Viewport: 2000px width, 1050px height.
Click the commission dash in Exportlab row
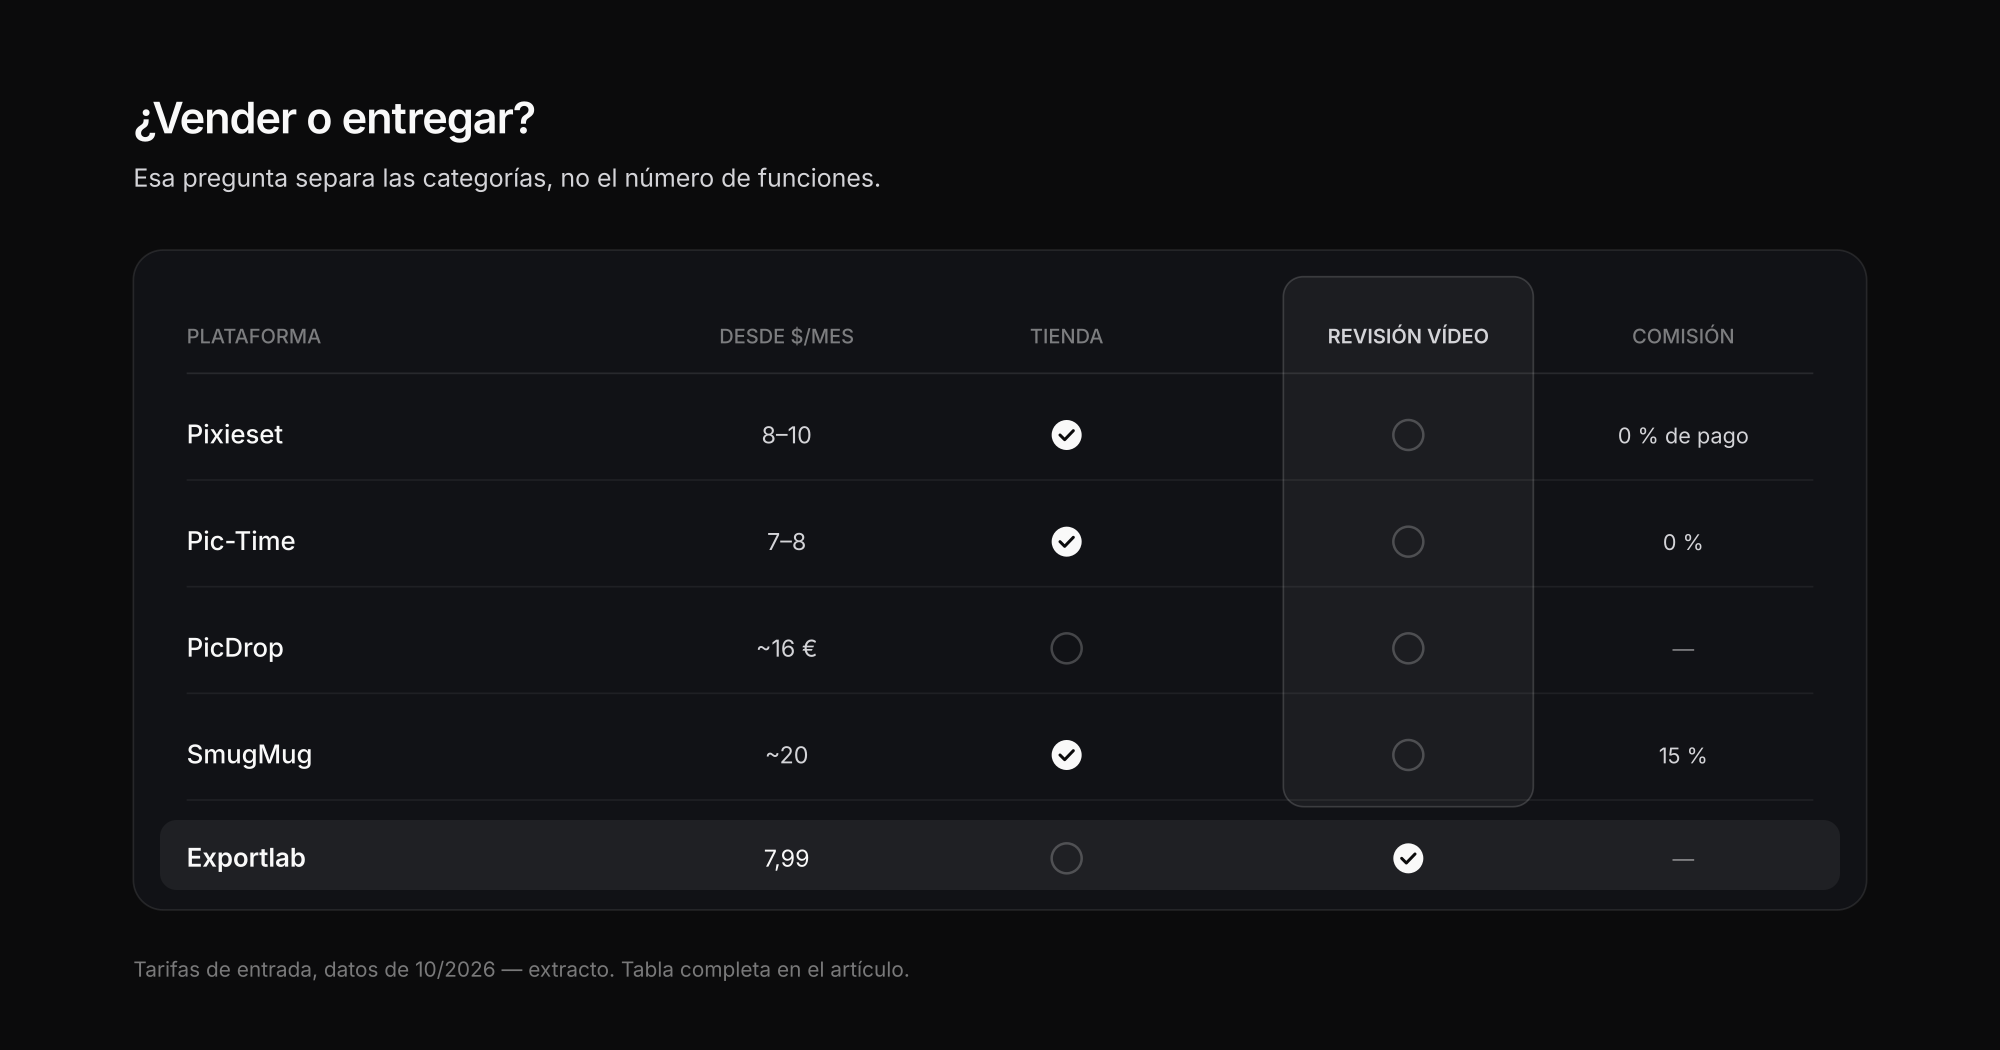pyautogui.click(x=1683, y=860)
